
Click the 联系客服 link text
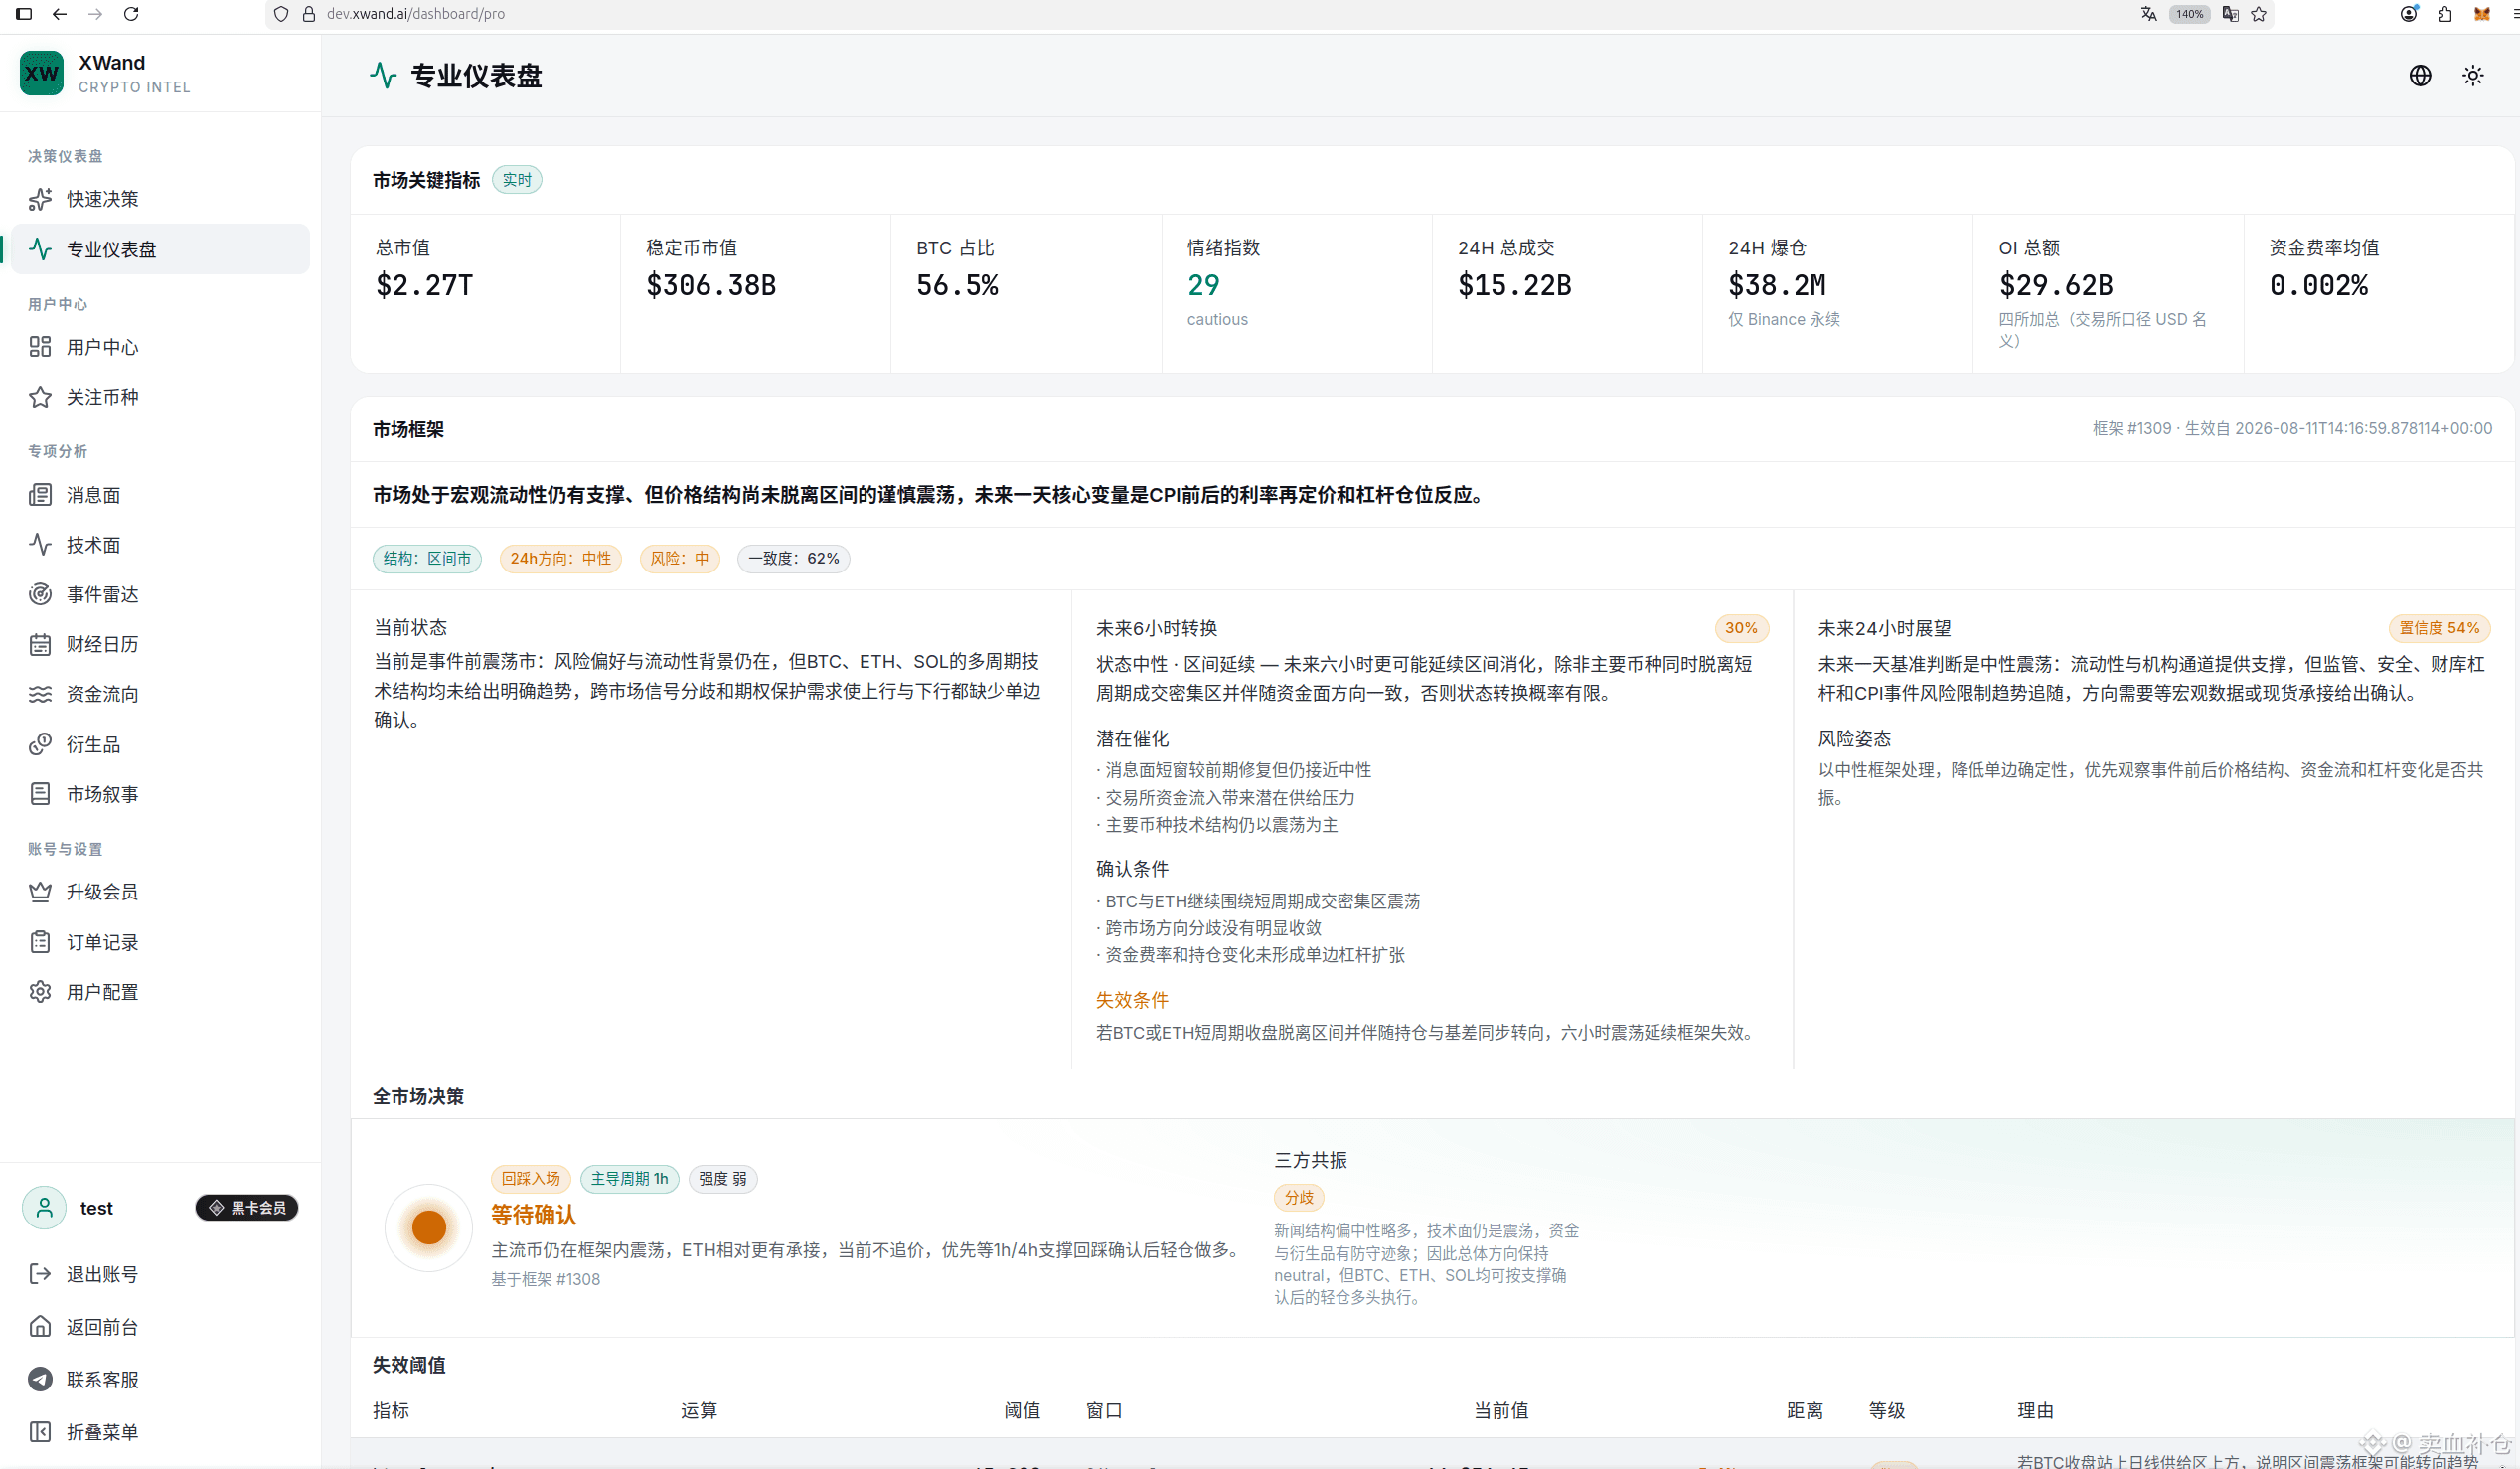pyautogui.click(x=103, y=1380)
